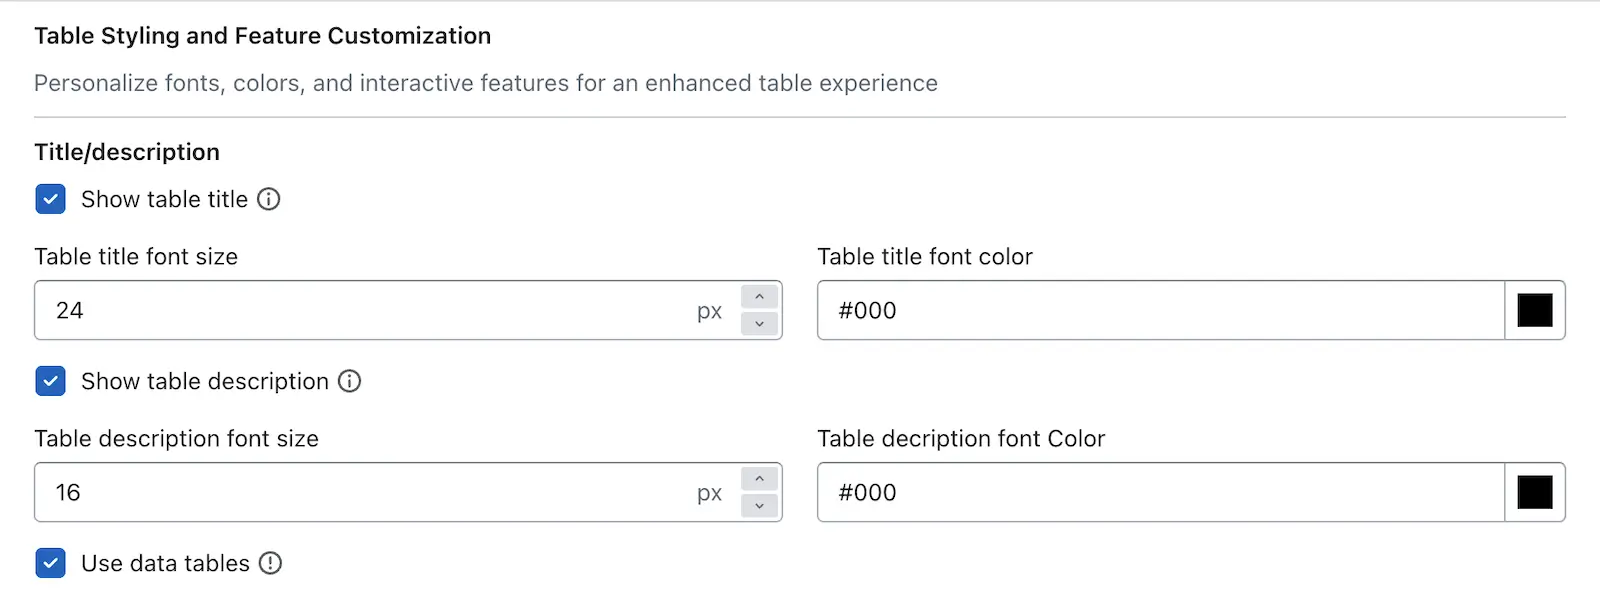Open the table description font color swatch

click(x=1535, y=492)
